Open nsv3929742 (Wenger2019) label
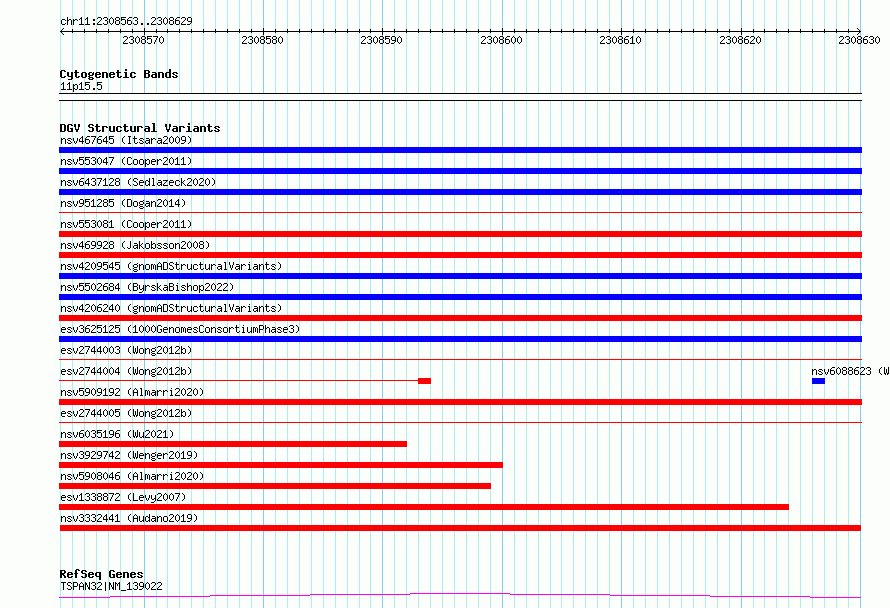Screen dimensions: 890x608 click(x=129, y=455)
